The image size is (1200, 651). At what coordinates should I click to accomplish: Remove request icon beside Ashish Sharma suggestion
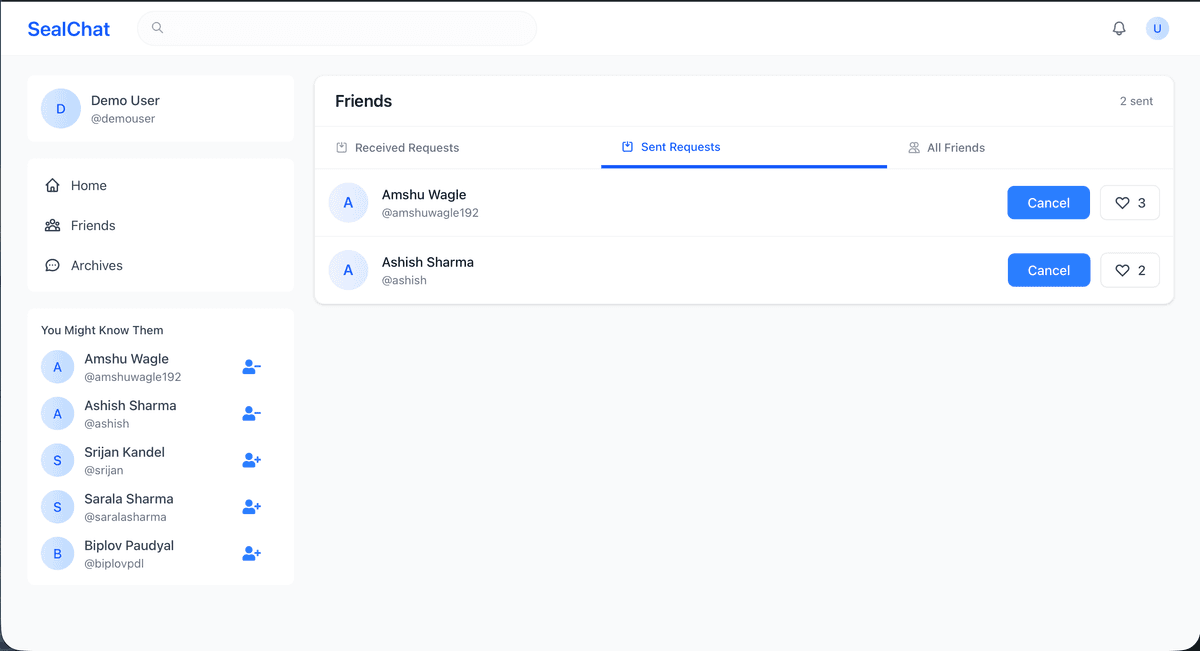tap(251, 414)
